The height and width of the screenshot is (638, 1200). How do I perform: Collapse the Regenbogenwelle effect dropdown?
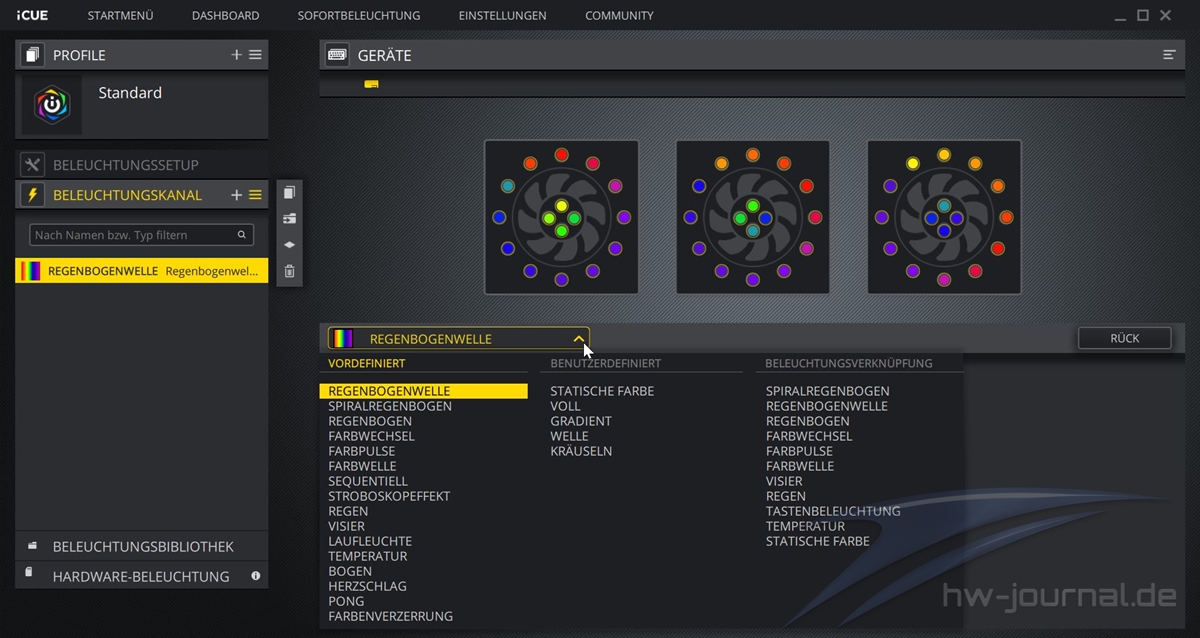point(578,339)
